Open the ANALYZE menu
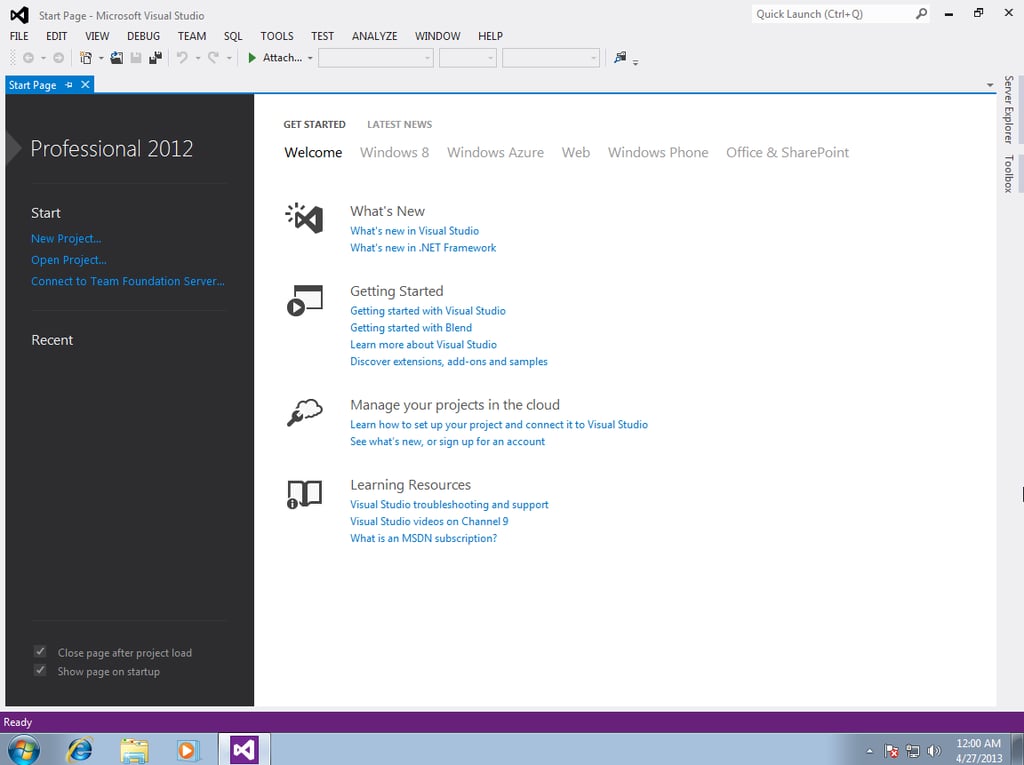 tap(374, 36)
